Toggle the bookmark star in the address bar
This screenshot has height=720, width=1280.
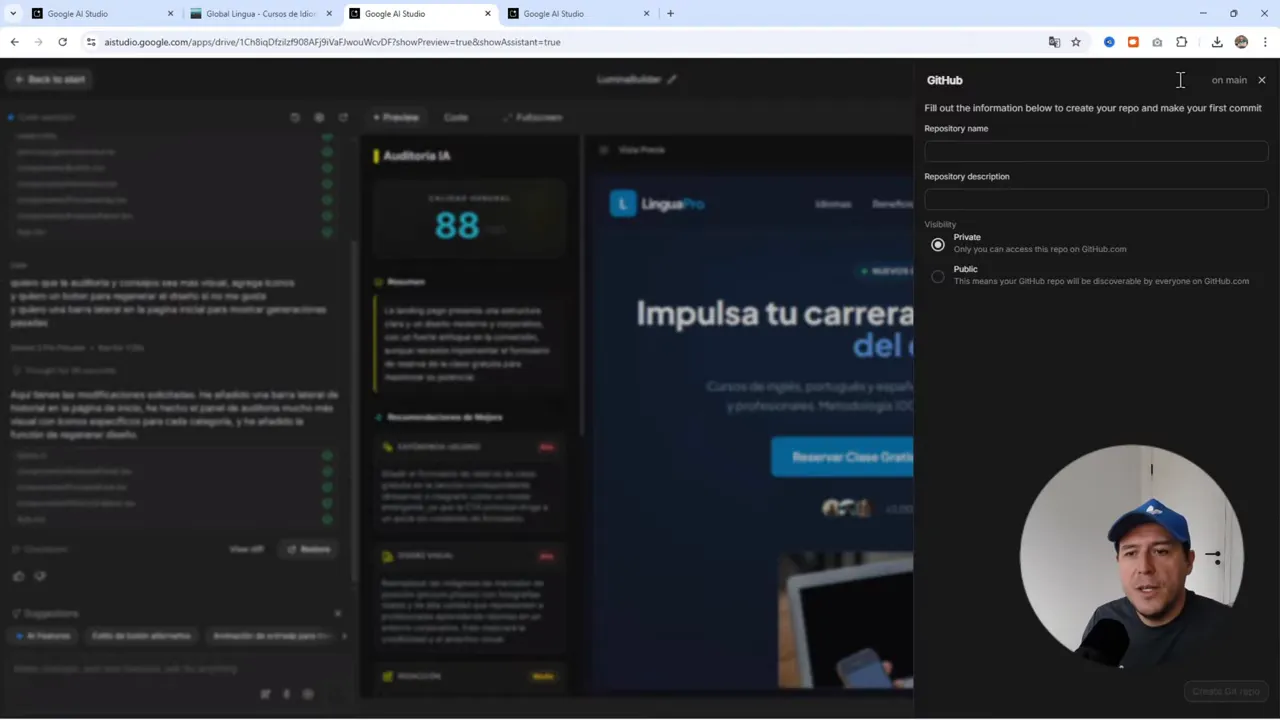click(x=1075, y=42)
